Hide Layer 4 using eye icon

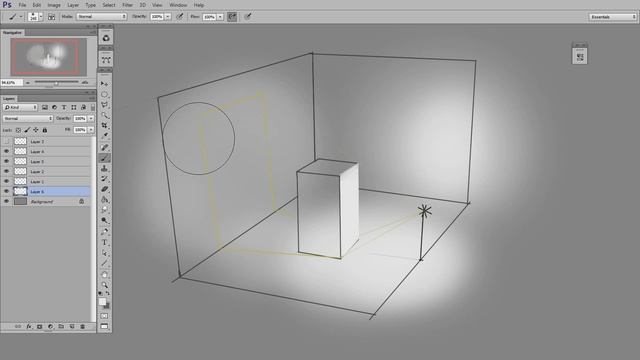(6, 151)
